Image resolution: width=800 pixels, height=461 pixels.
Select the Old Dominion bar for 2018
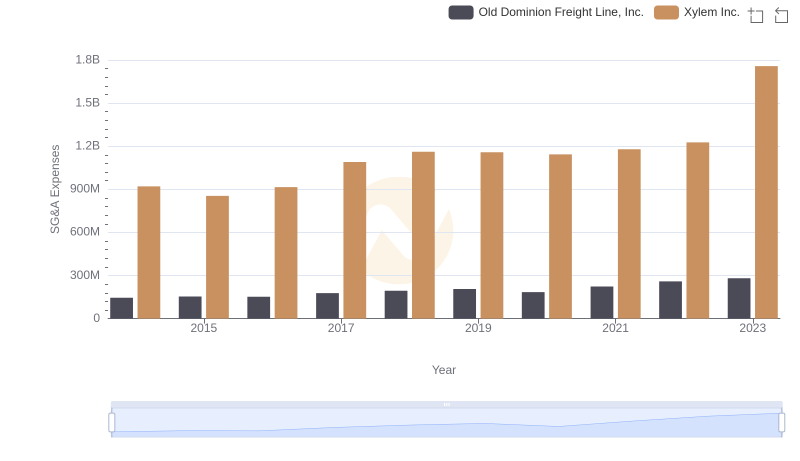click(396, 305)
